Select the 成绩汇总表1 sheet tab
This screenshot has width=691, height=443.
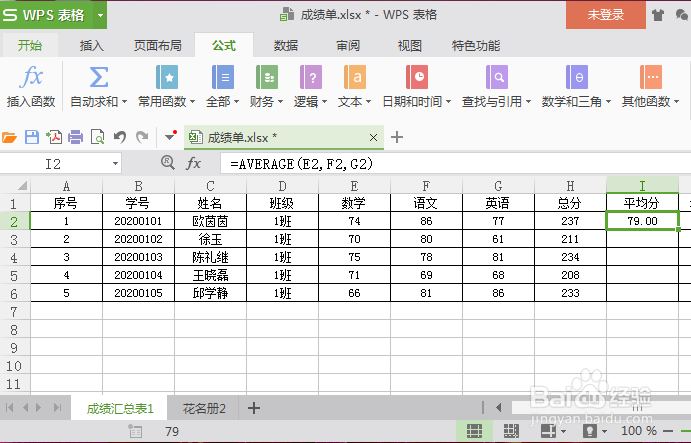(120, 409)
